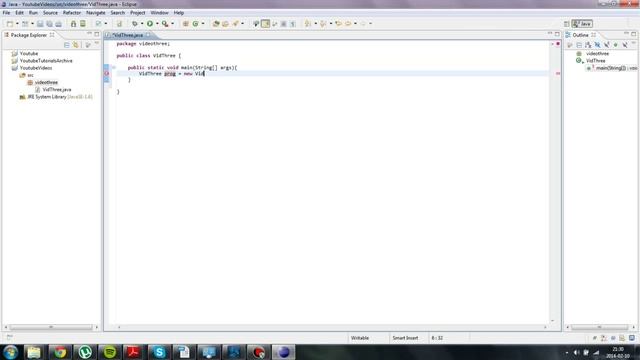Open the Search toolbar dropdown arrow
The image size is (640, 360).
coord(242,24)
